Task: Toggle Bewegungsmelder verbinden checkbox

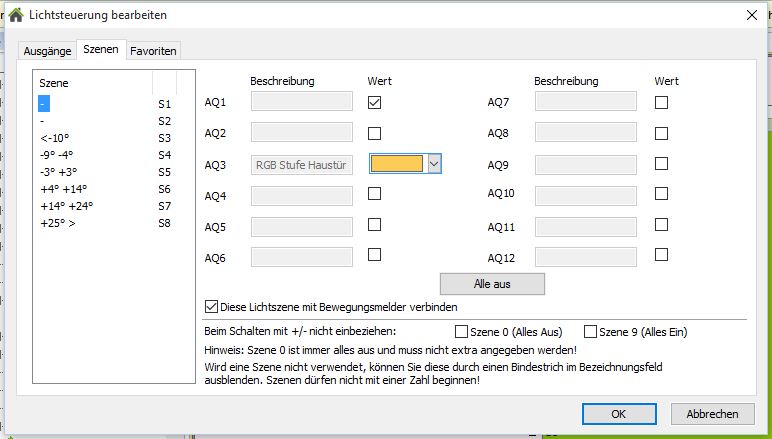Action: click(x=211, y=307)
